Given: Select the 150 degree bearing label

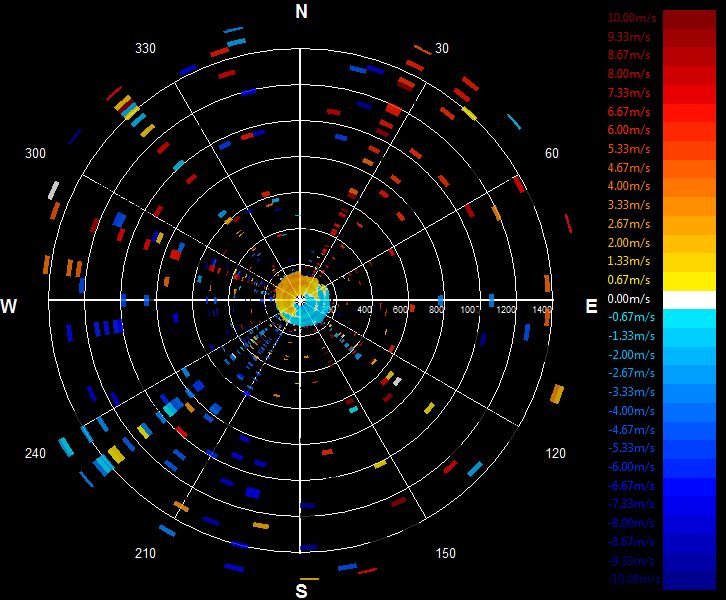Looking at the screenshot, I should [445, 553].
